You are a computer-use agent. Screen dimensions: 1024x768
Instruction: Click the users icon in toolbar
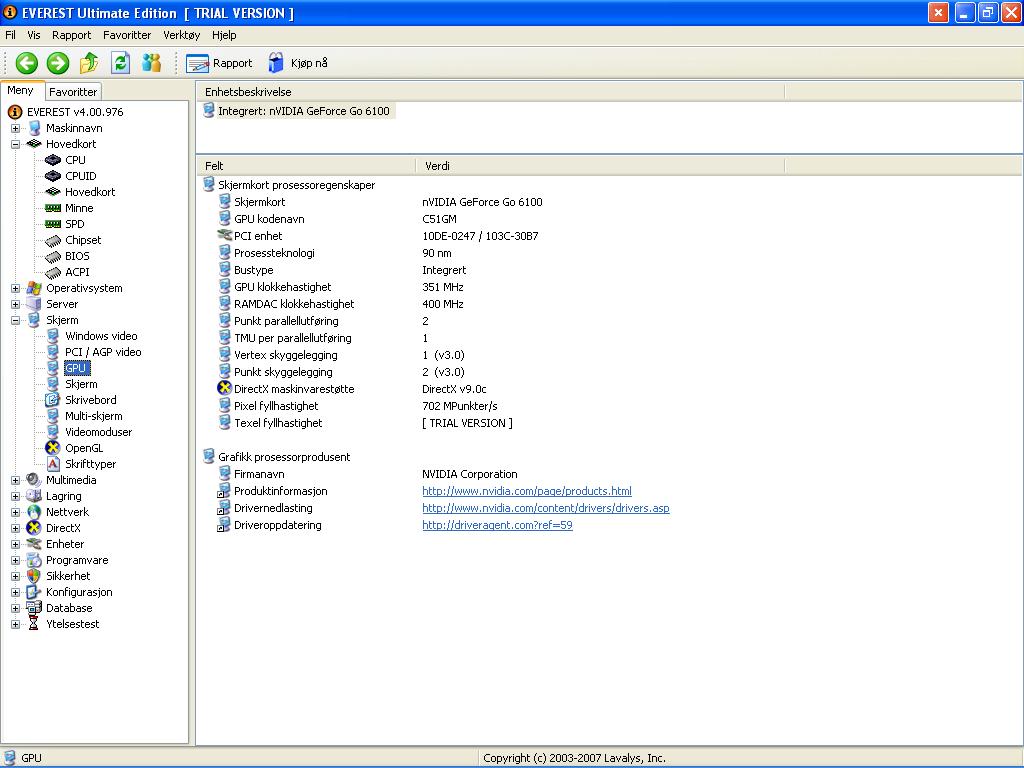pos(152,63)
